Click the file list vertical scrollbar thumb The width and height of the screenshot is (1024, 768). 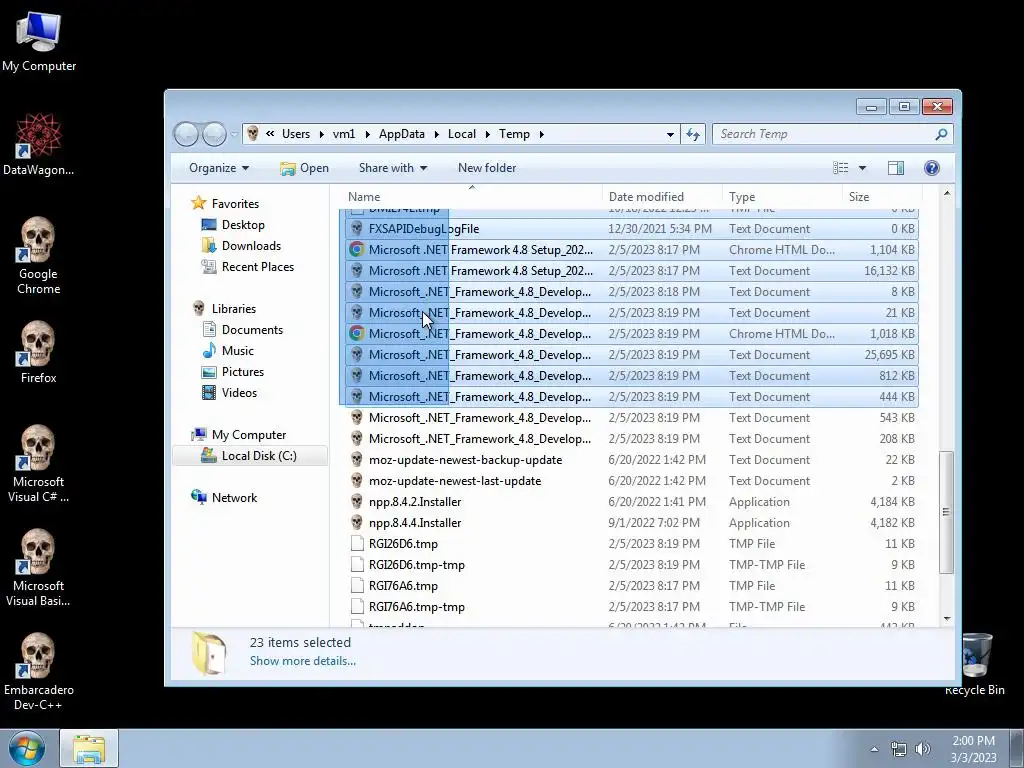[x=946, y=512]
